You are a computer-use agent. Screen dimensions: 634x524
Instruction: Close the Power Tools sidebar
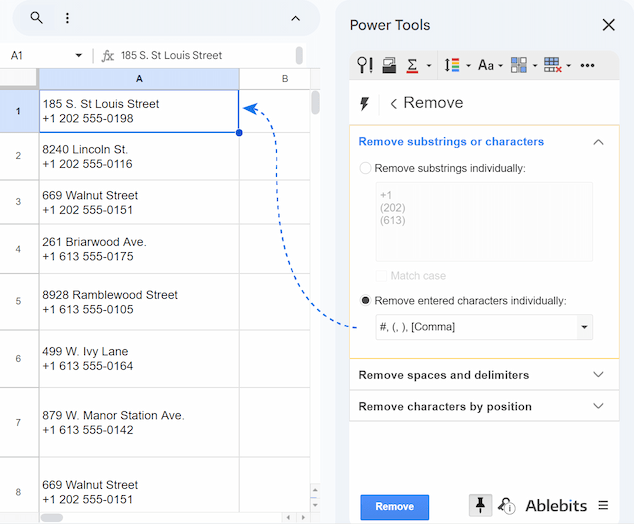(609, 25)
